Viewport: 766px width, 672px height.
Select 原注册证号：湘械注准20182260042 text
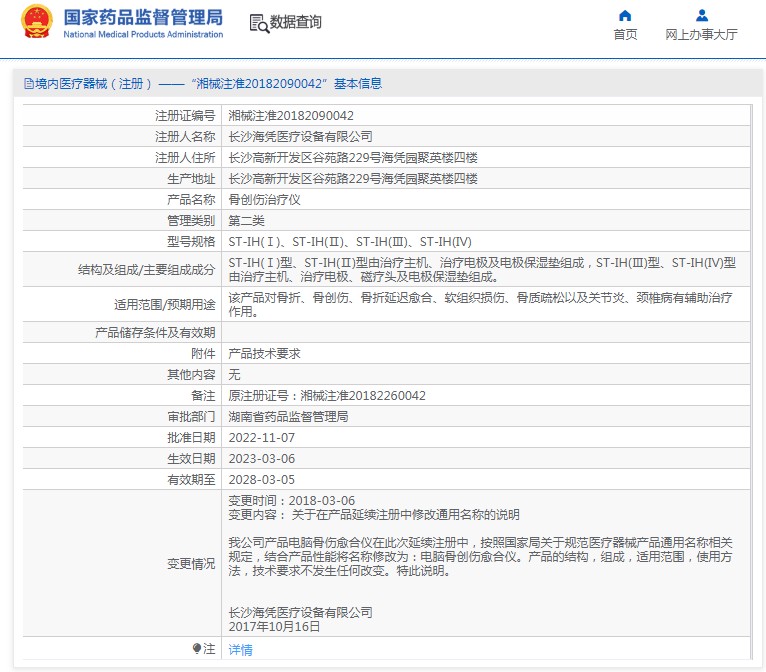(x=327, y=396)
